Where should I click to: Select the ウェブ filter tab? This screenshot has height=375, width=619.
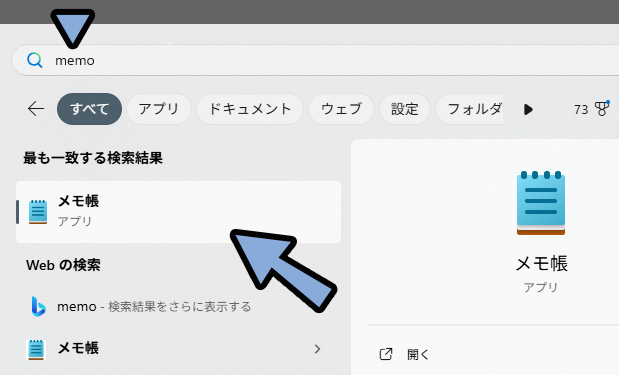(341, 109)
